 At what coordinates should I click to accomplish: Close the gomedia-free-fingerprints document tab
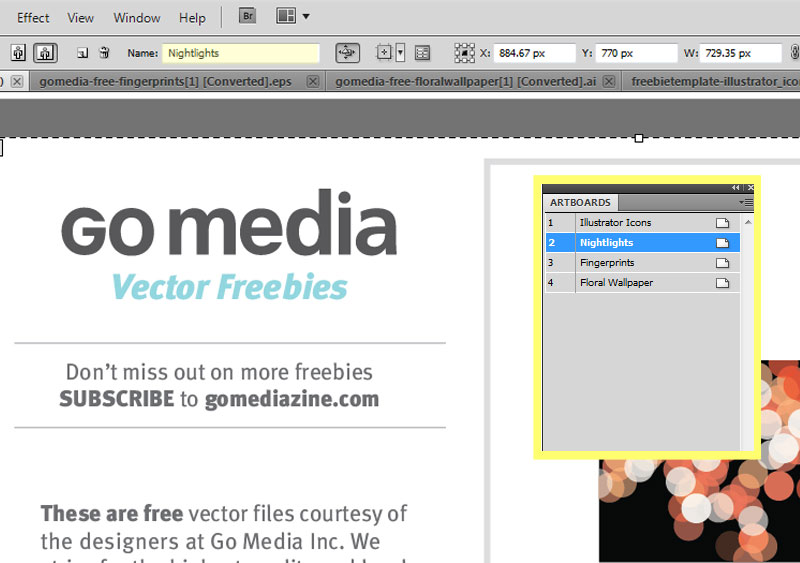click(x=313, y=82)
